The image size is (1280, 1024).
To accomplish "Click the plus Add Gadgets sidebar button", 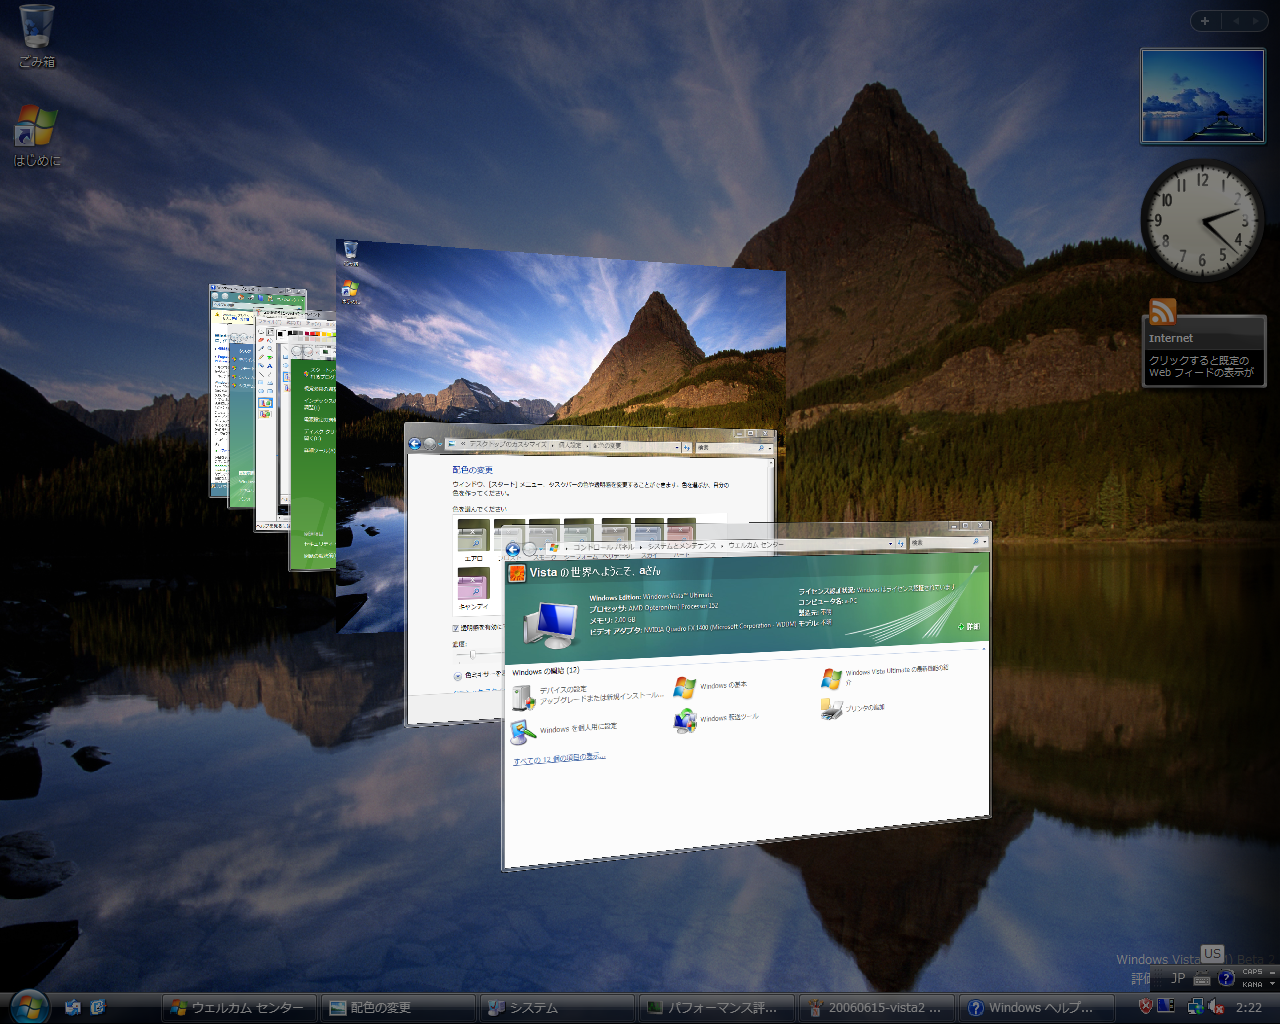I will [1205, 21].
